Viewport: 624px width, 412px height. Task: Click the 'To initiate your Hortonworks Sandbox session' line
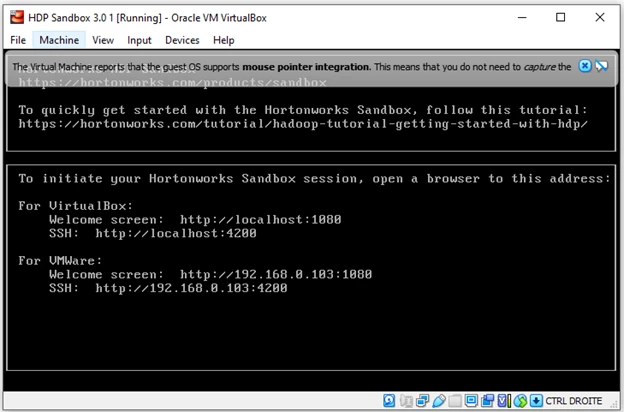coord(314,178)
